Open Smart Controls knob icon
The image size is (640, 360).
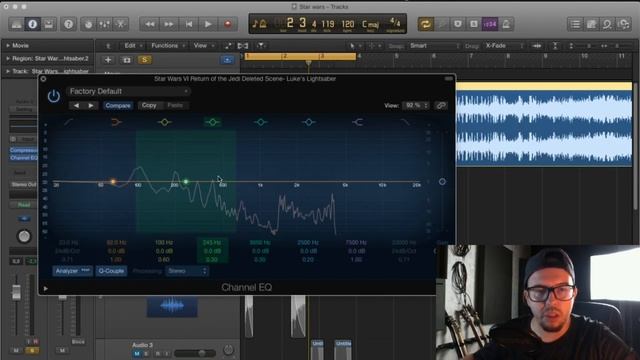pos(88,24)
